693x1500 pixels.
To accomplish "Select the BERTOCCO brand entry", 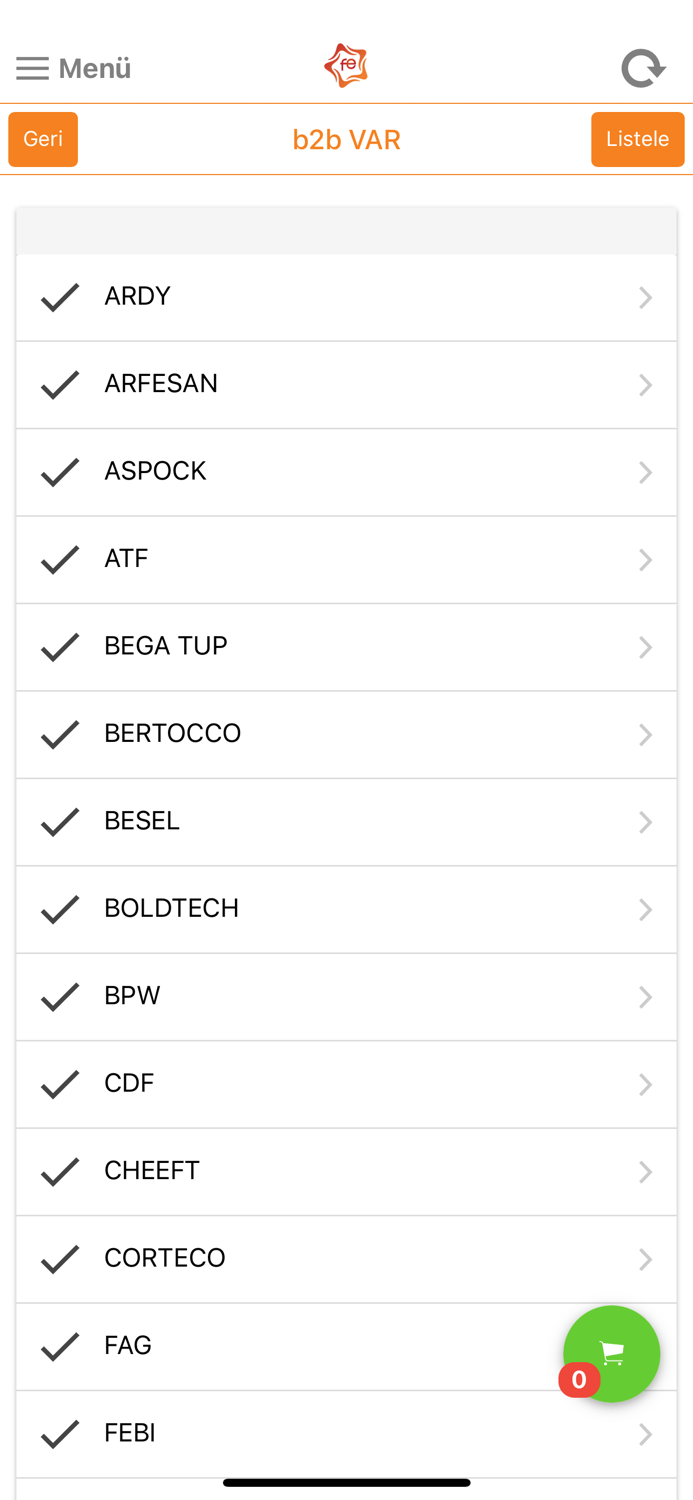I will 346,734.
